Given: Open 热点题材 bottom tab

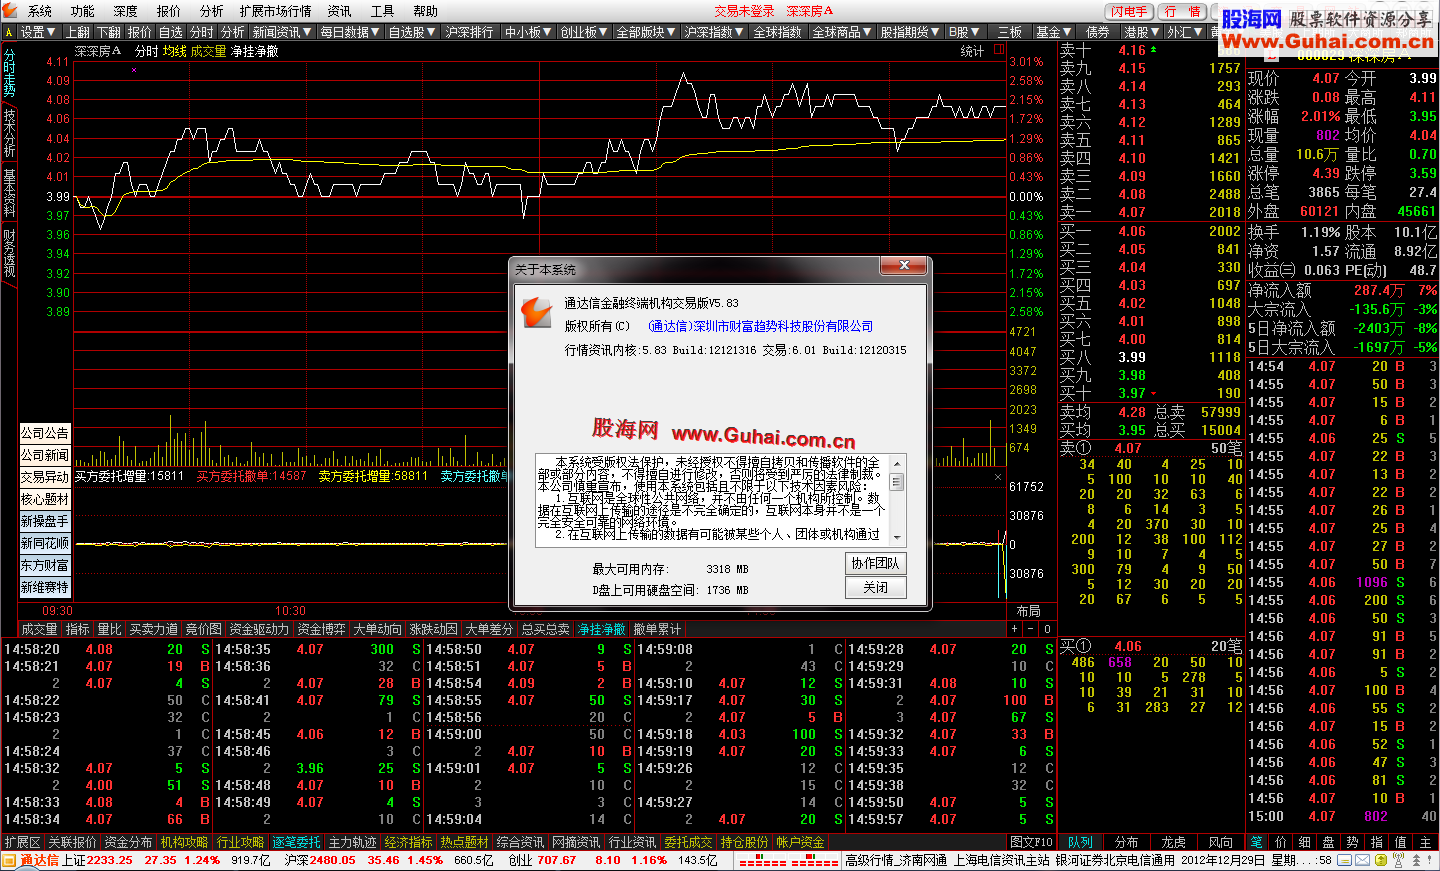Looking at the screenshot, I should tap(465, 842).
